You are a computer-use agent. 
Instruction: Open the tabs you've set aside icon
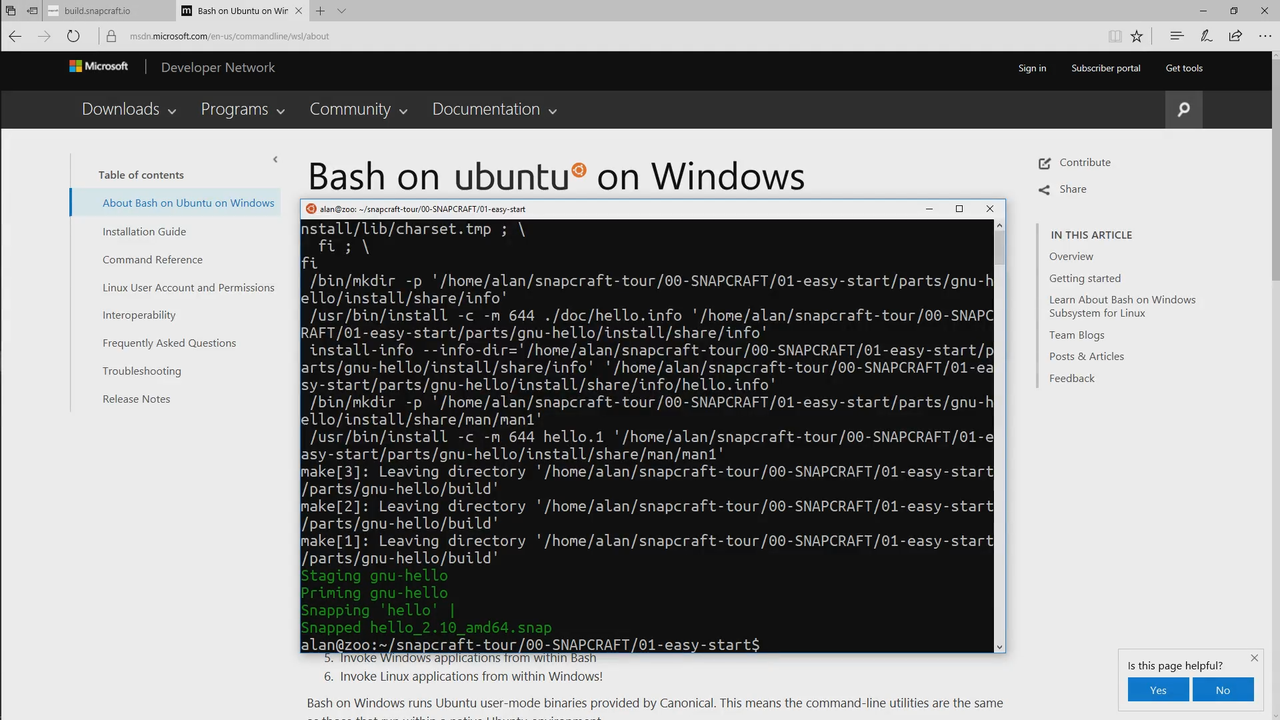pyautogui.click(x=11, y=11)
